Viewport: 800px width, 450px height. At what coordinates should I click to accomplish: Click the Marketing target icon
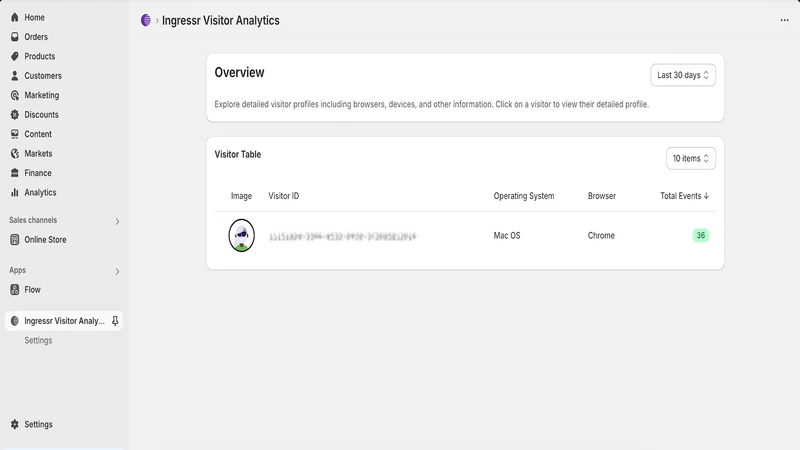point(15,95)
